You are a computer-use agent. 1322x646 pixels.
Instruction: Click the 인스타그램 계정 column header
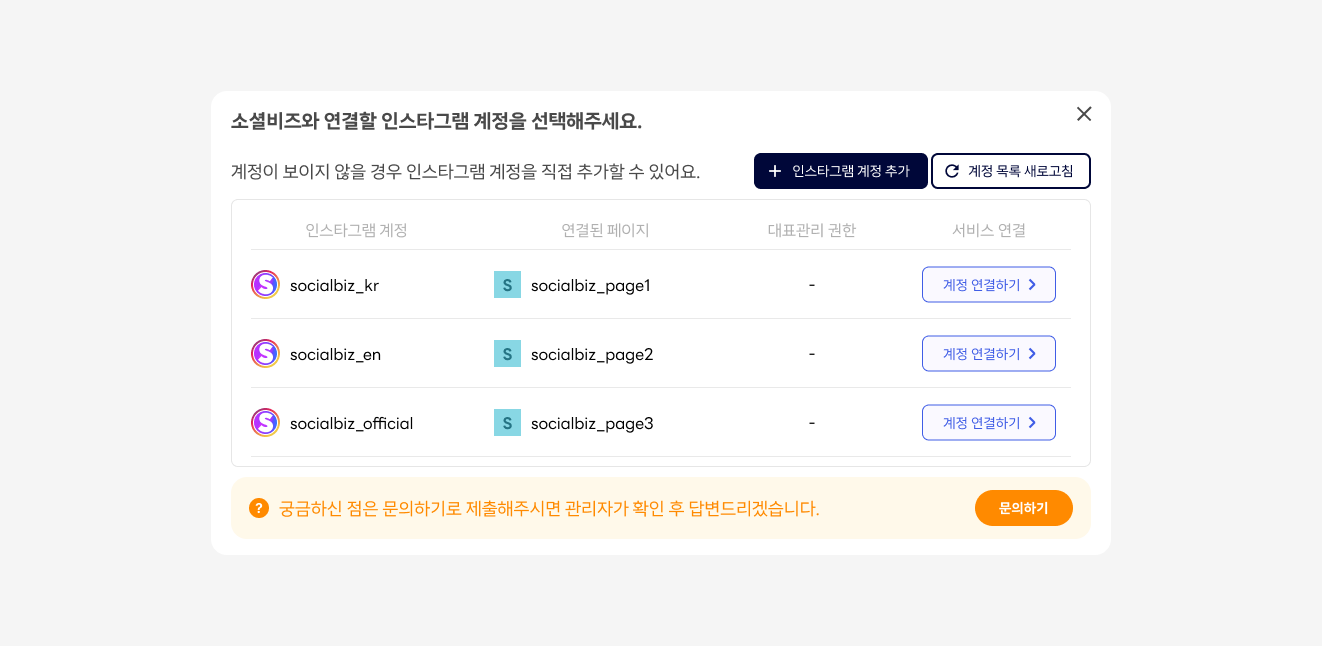pos(356,230)
